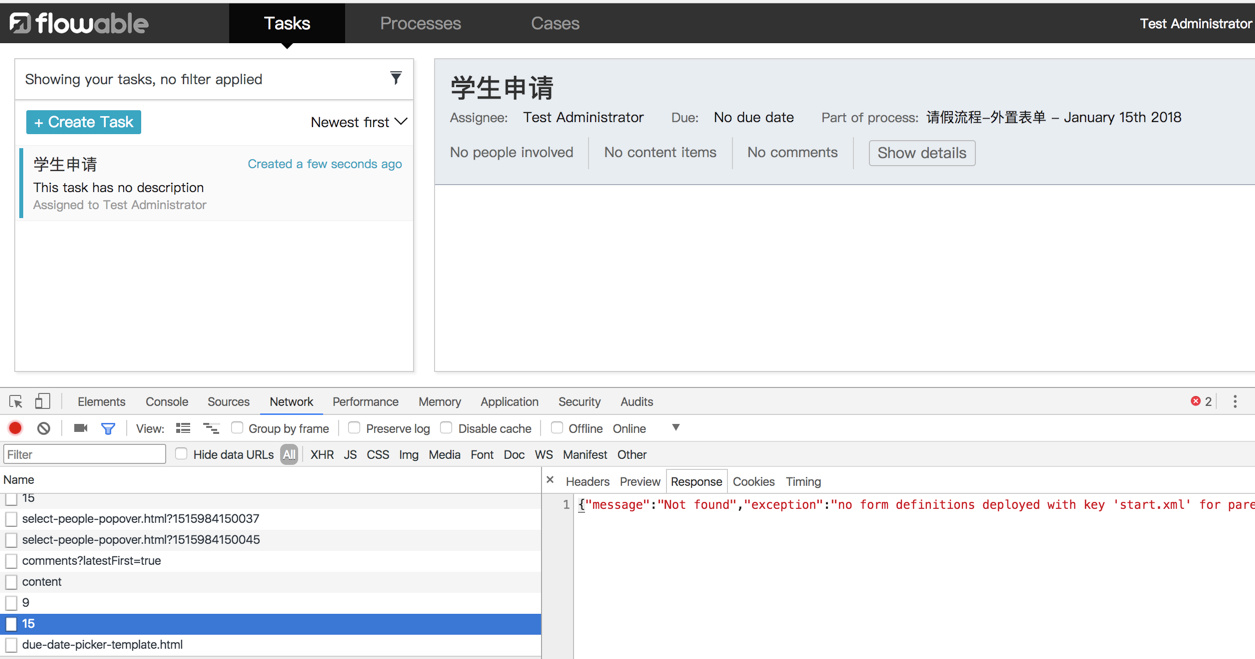Switch to the Processes tab
This screenshot has width=1255, height=659.
pos(420,23)
